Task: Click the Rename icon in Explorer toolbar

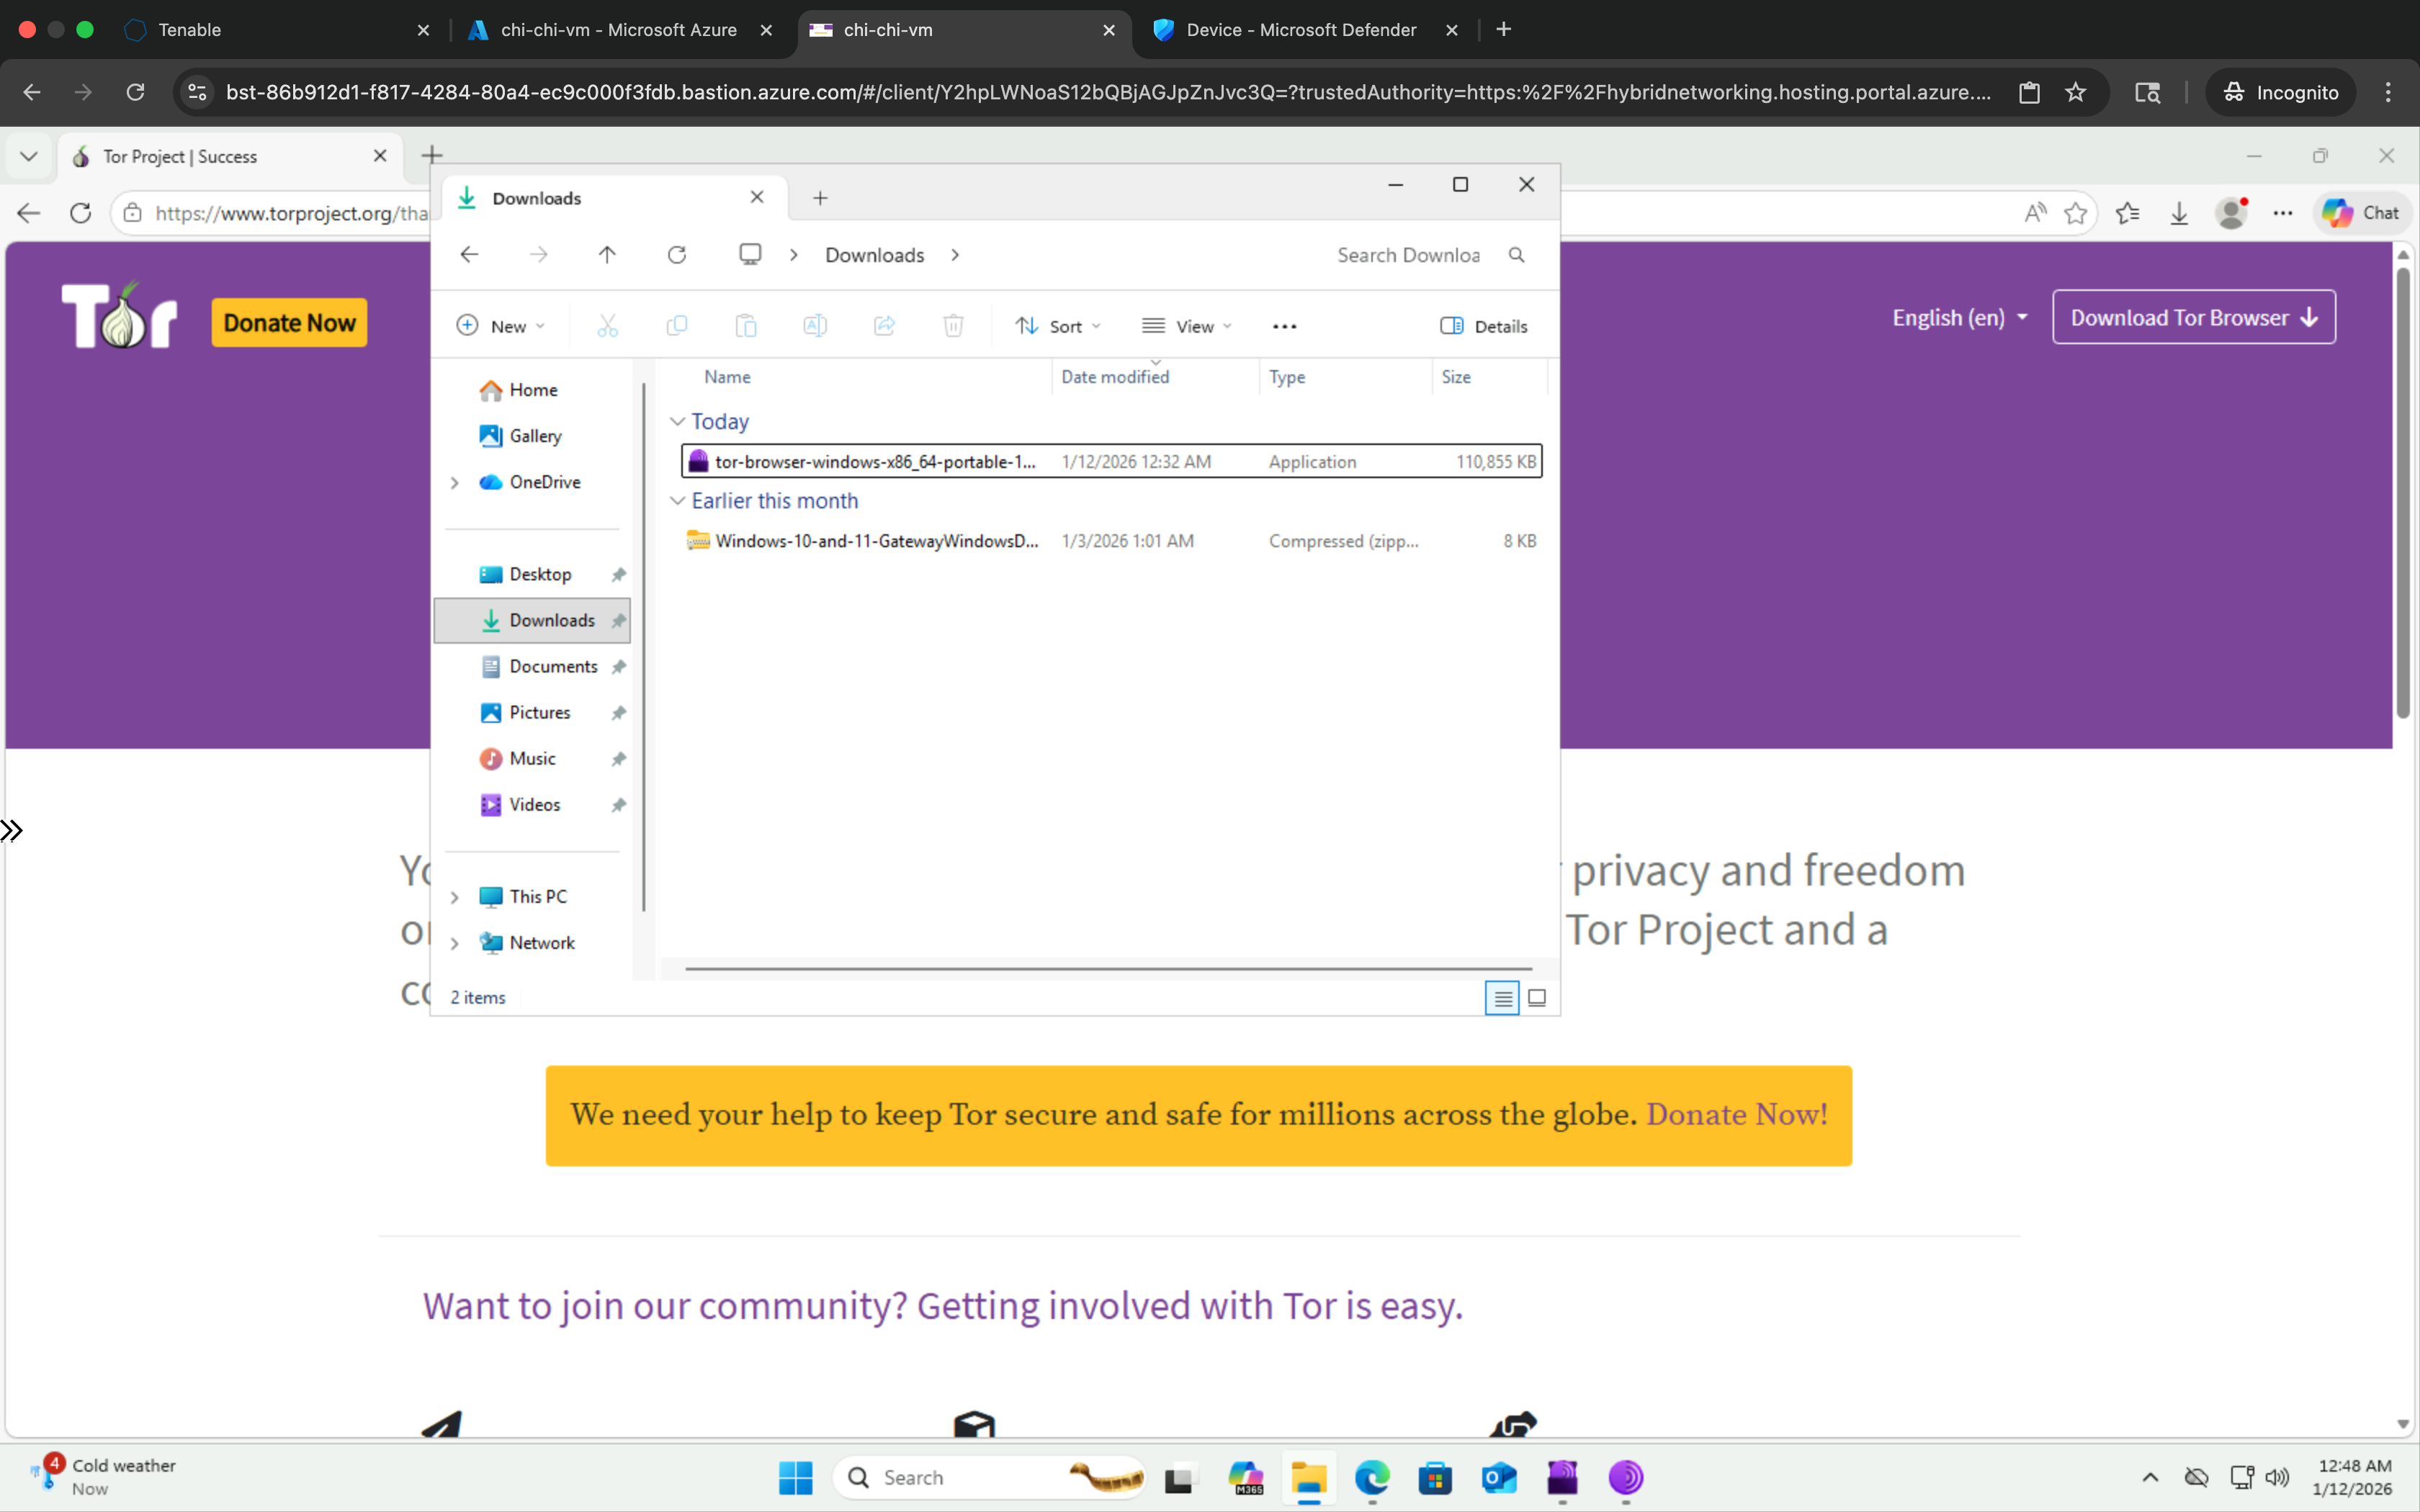Action: click(815, 326)
